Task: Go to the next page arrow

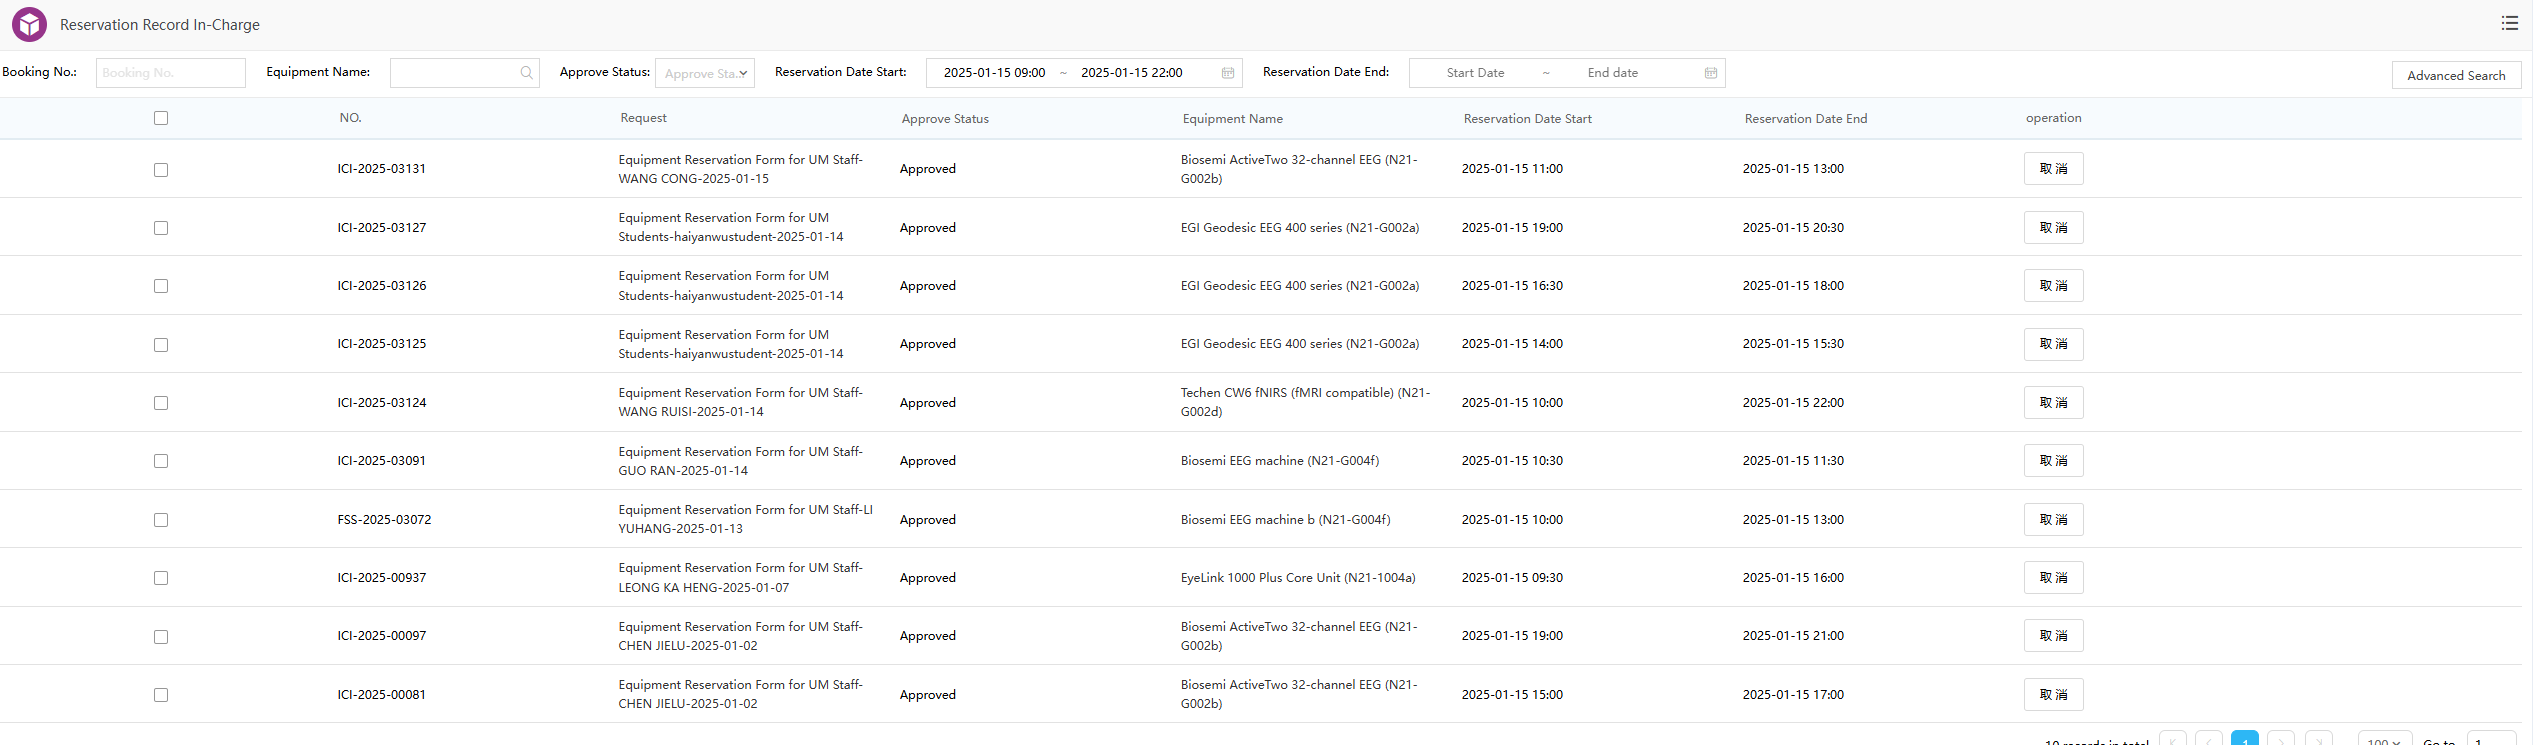Action: 2280,740
